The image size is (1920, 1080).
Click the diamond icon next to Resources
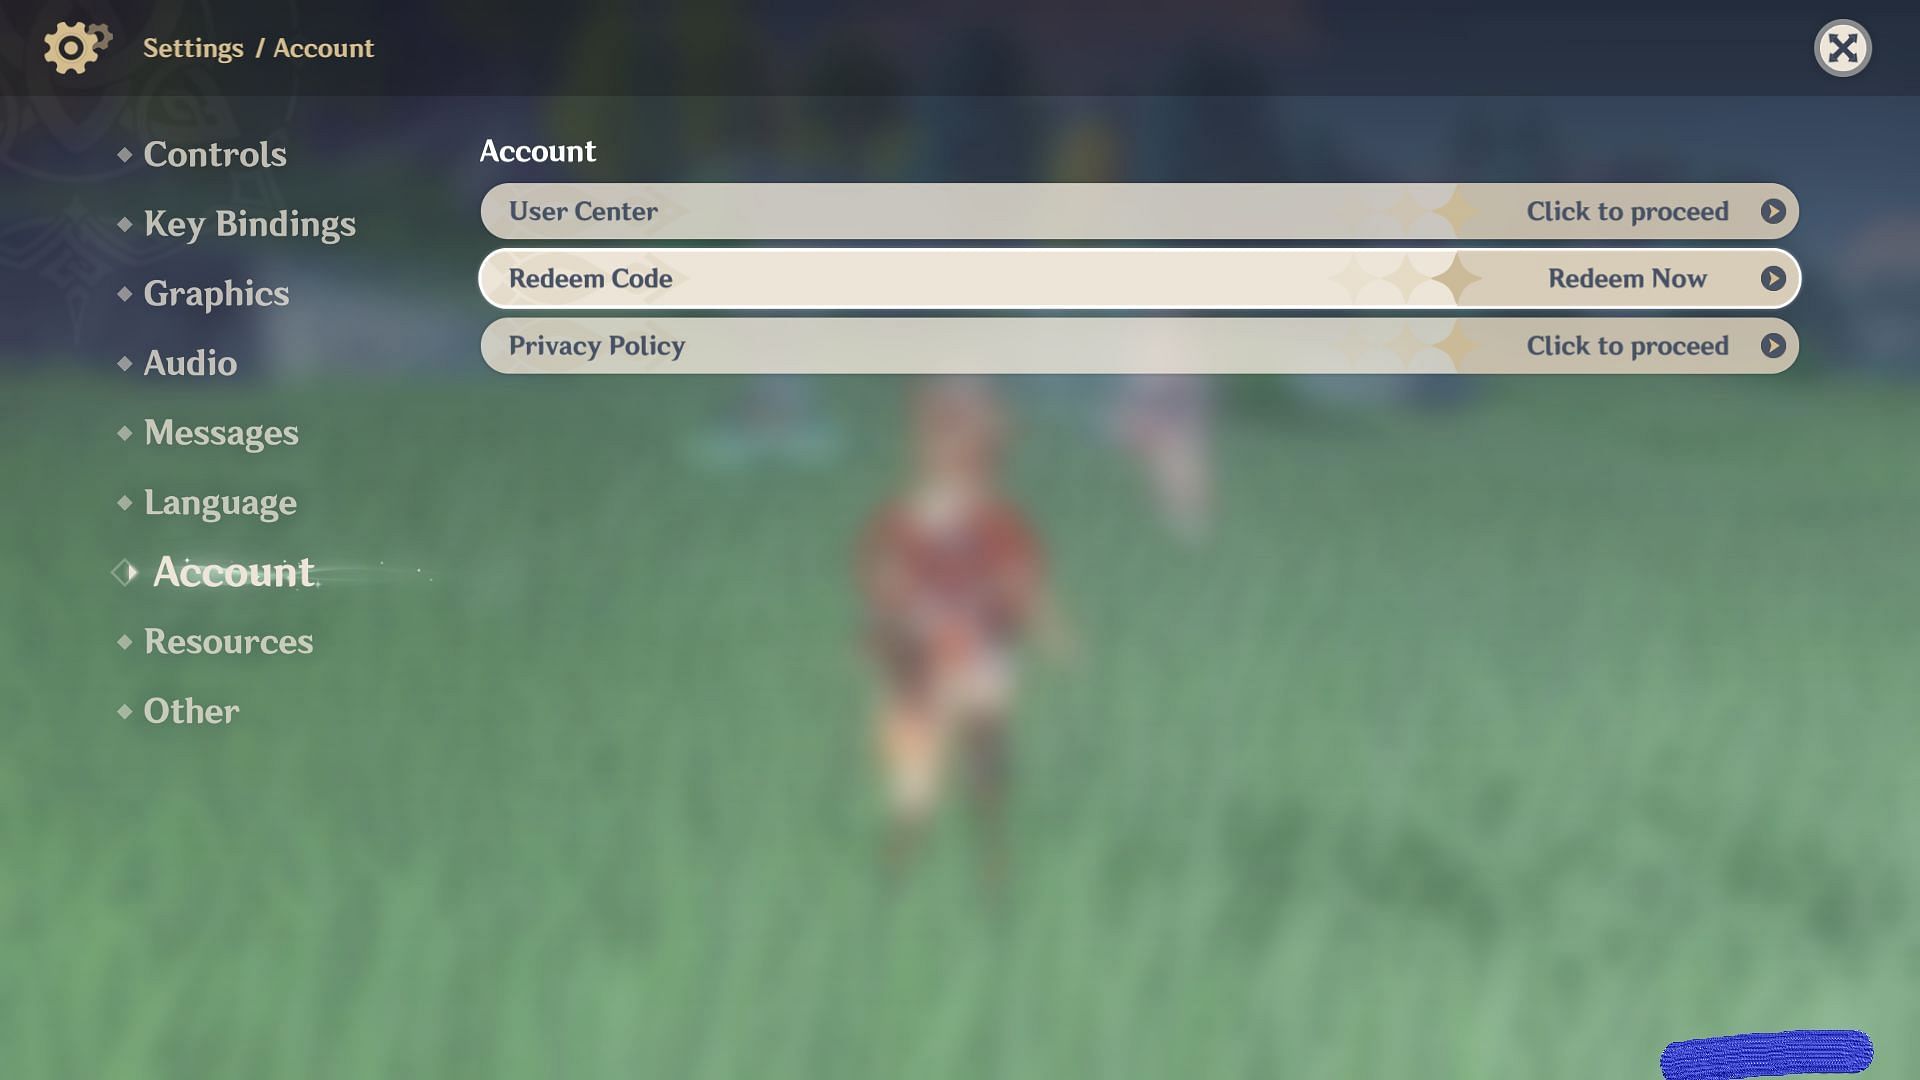pos(124,642)
